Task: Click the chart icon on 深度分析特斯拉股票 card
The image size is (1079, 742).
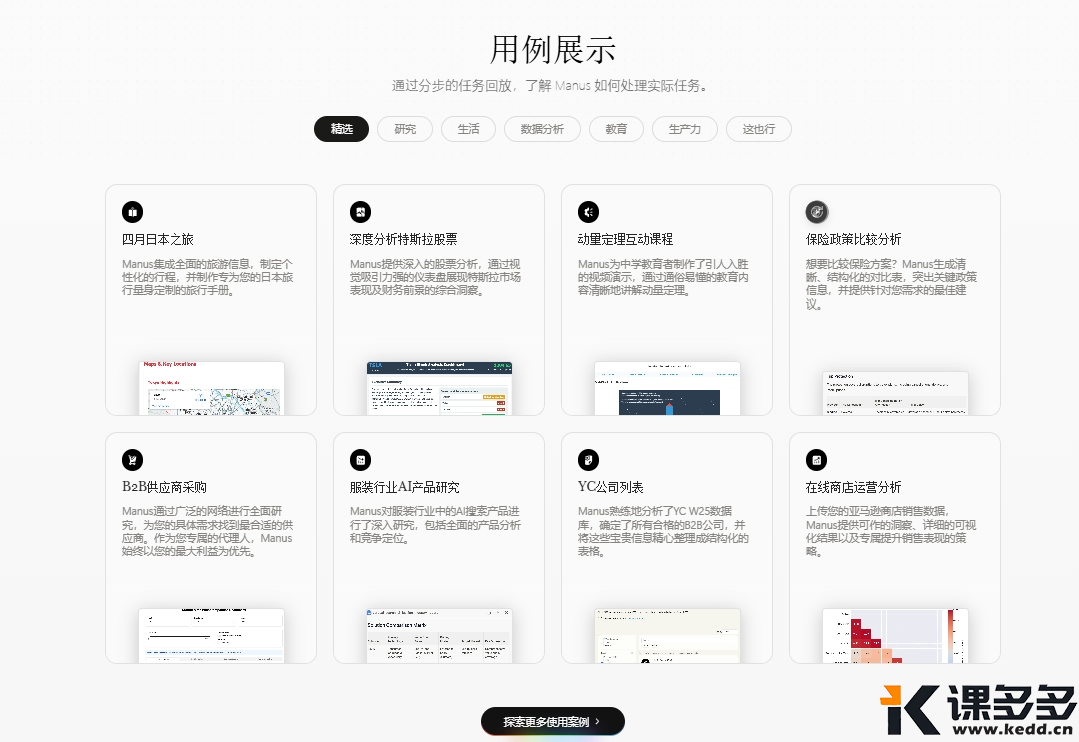Action: [x=361, y=212]
